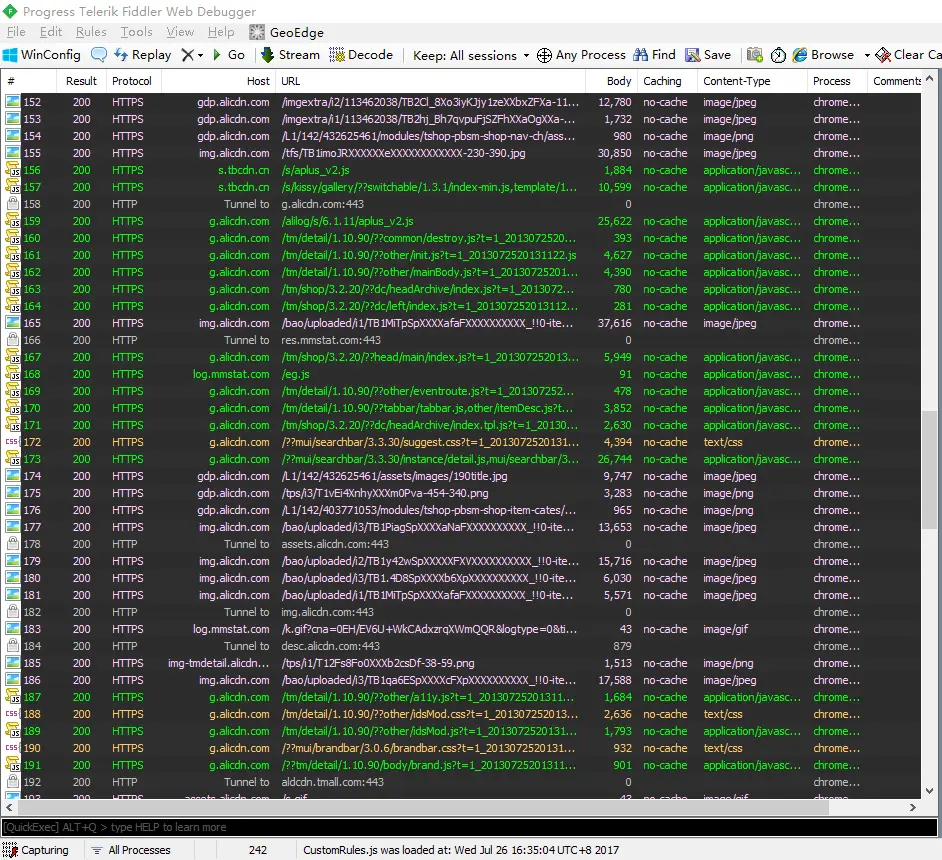The width and height of the screenshot is (942, 860).
Task: Click the lock icon of session 192
Action: (x=13, y=782)
